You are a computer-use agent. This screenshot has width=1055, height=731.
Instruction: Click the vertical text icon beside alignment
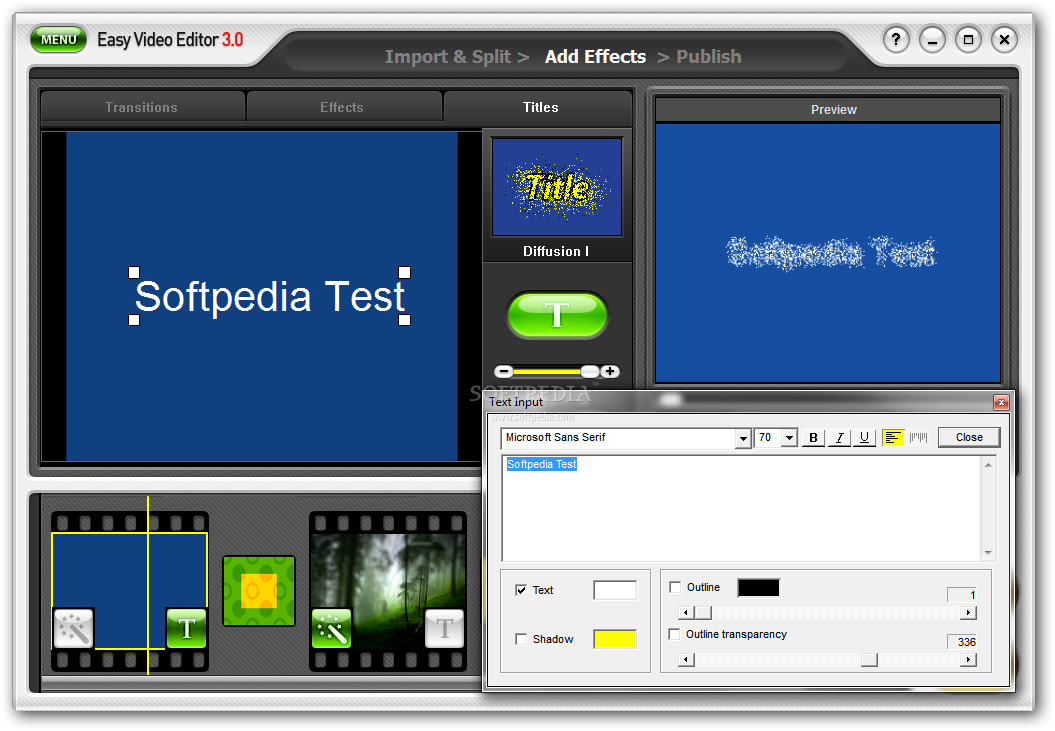pos(918,438)
